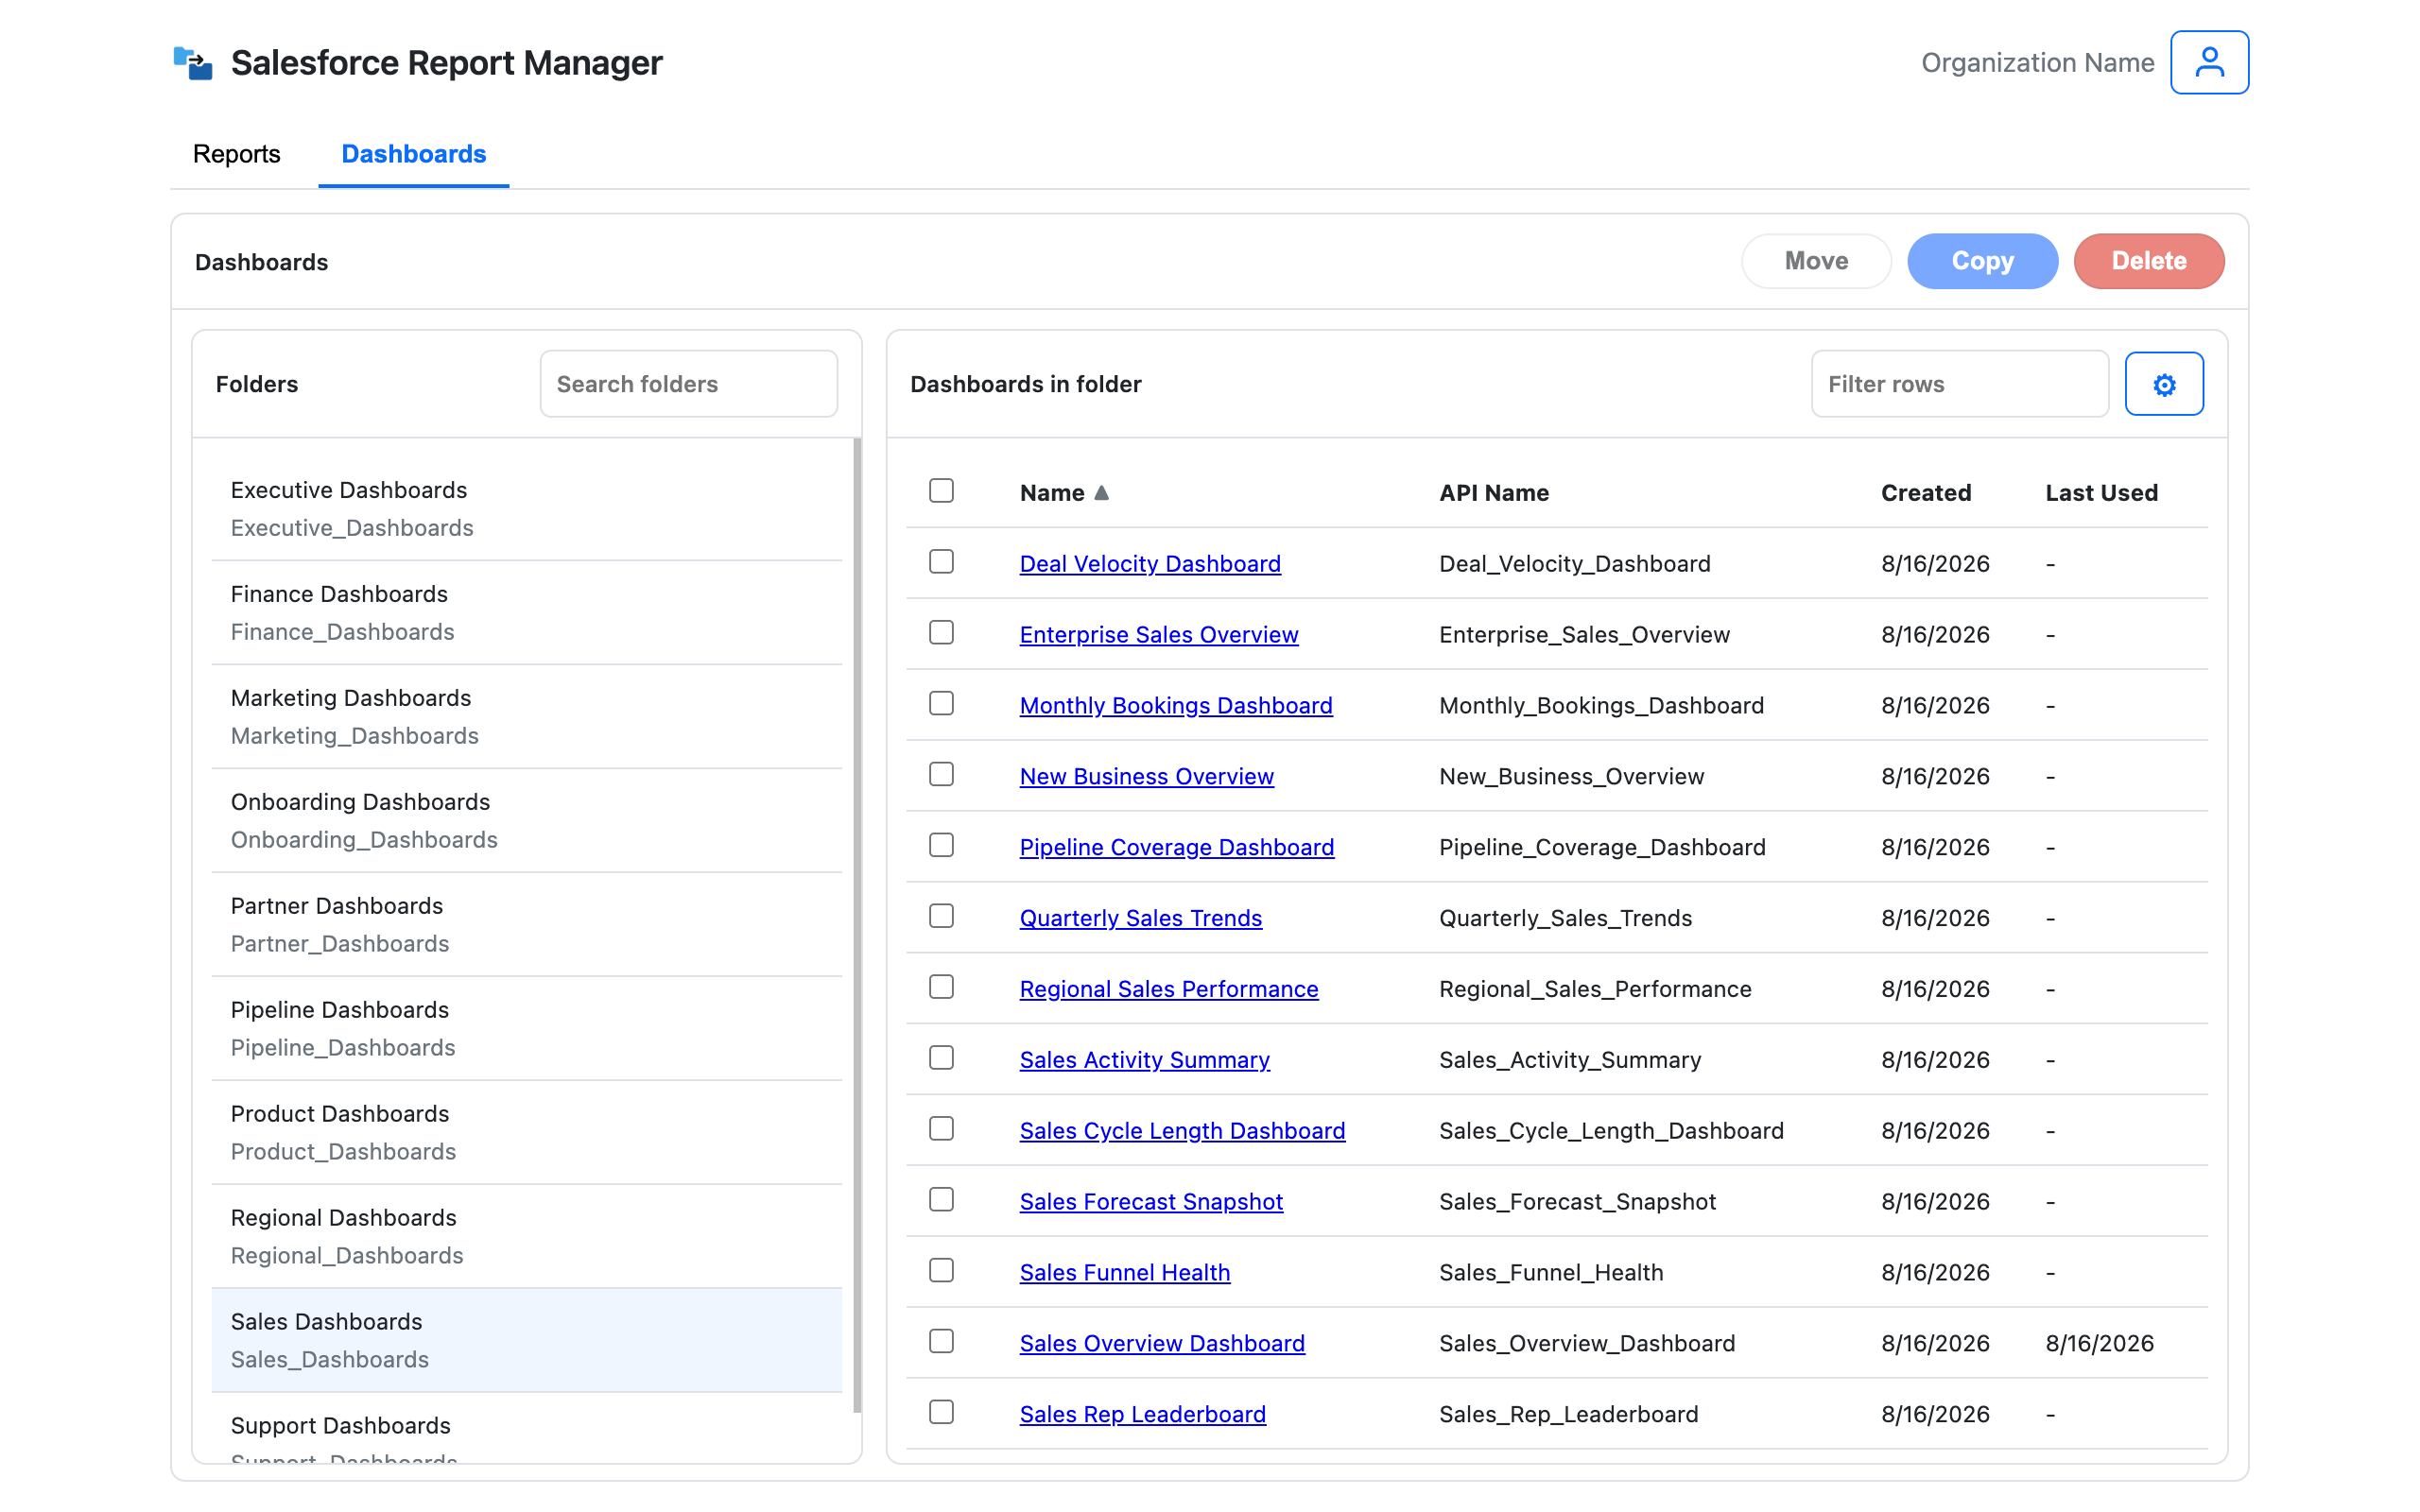
Task: Select the Product Dashboards folder
Action: (527, 1133)
